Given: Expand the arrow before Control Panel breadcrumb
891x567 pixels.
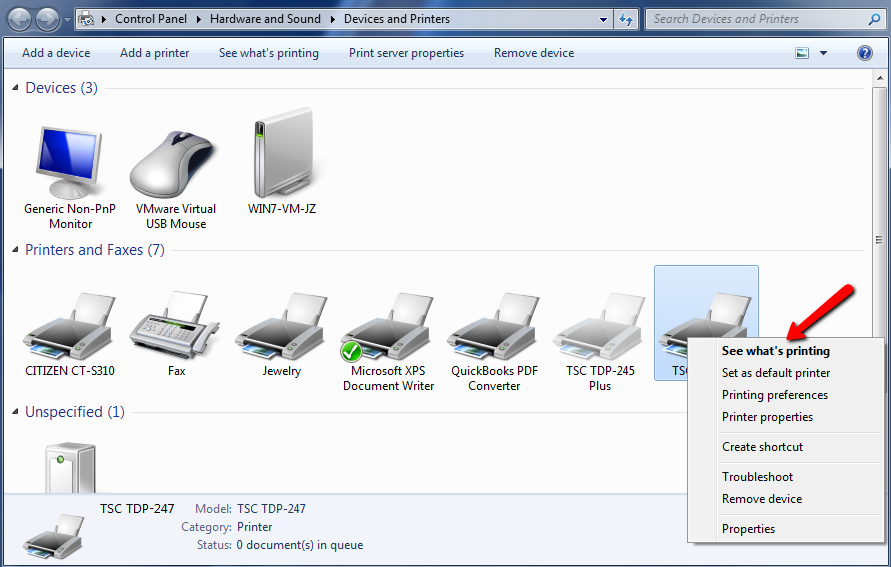Looking at the screenshot, I should tap(104, 19).
